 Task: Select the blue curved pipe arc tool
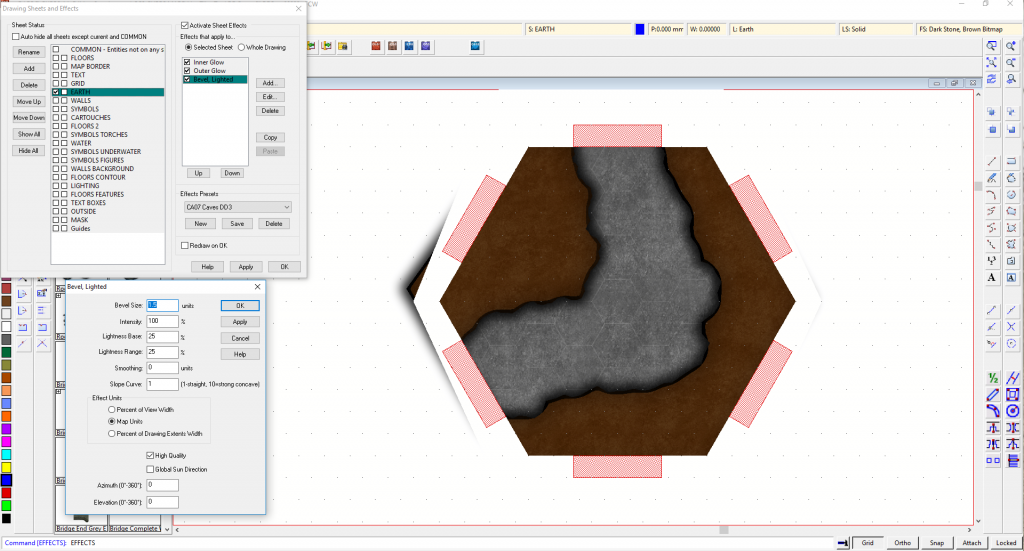[993, 411]
